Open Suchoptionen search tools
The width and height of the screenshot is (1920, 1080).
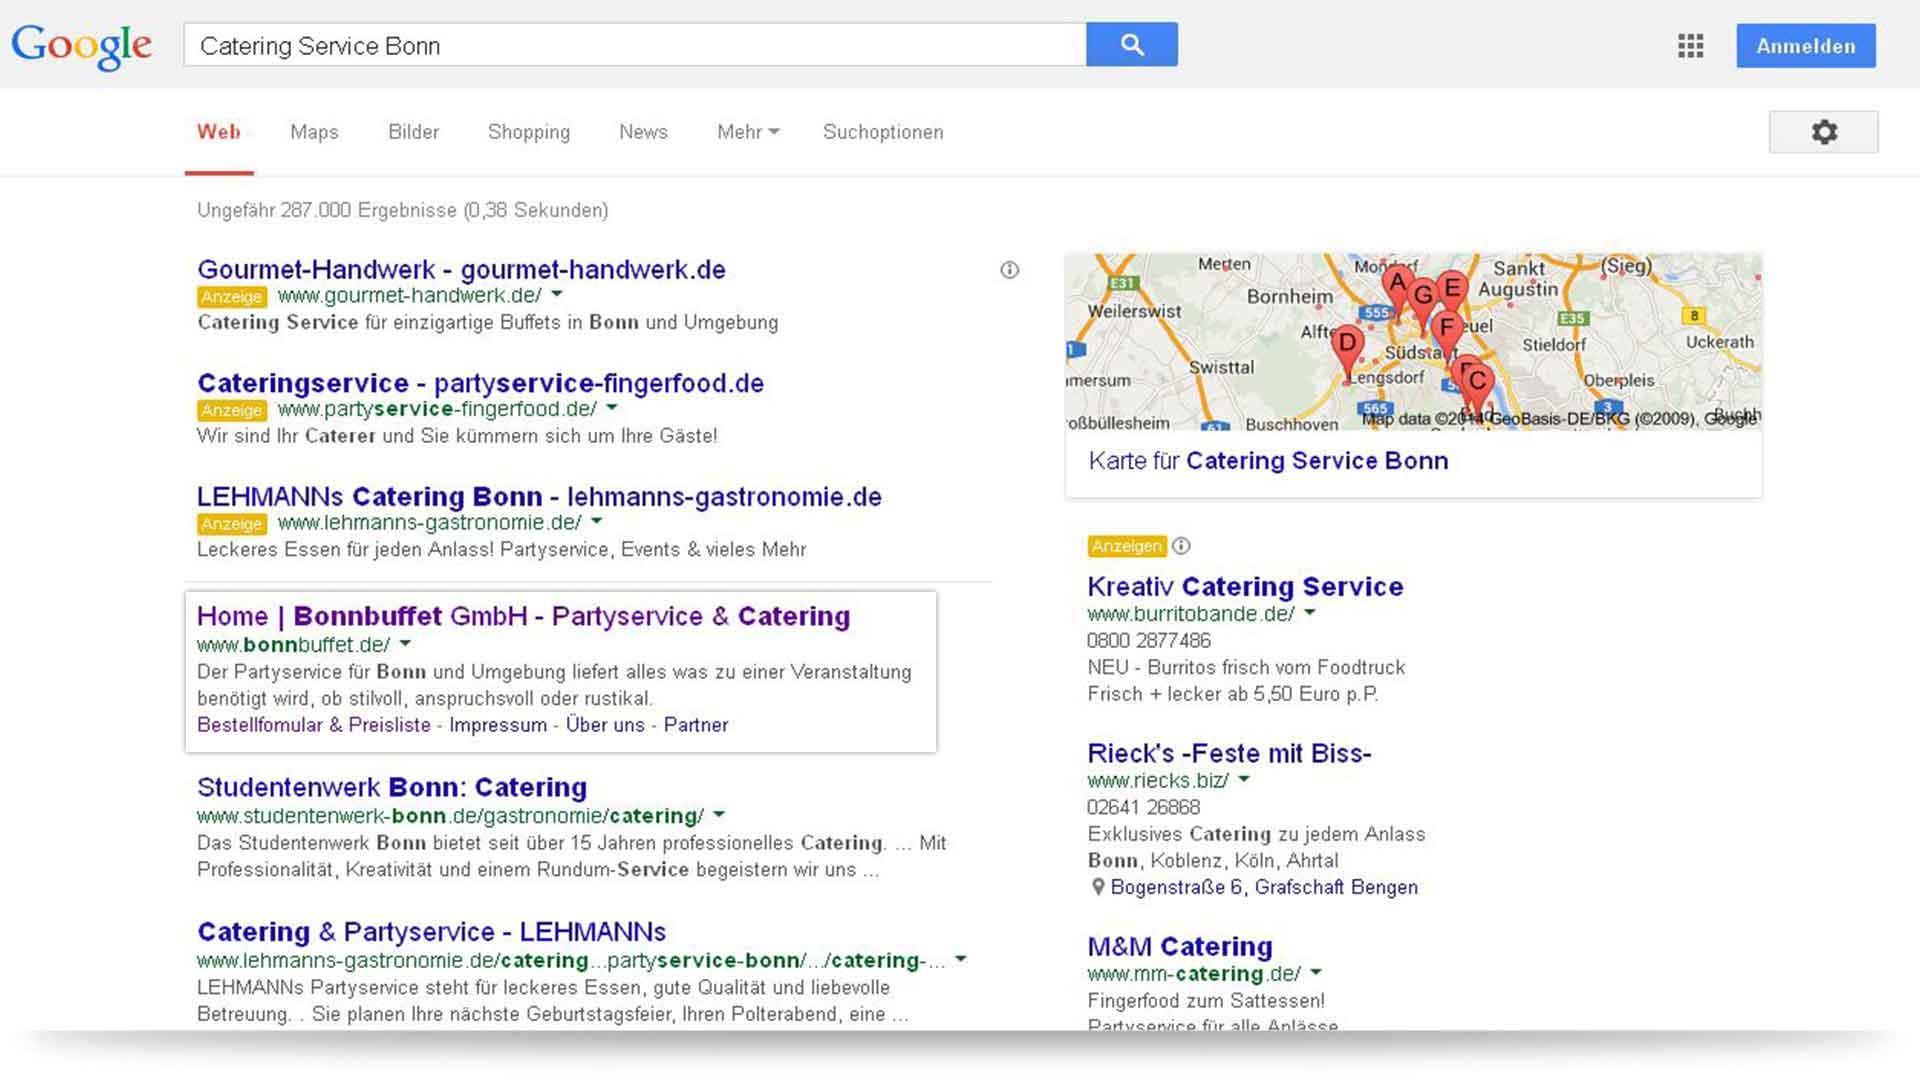(x=883, y=132)
